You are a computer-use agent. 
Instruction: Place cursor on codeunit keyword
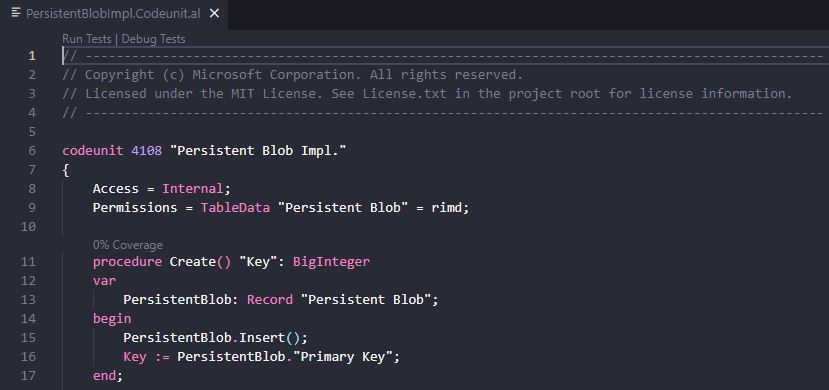click(93, 151)
